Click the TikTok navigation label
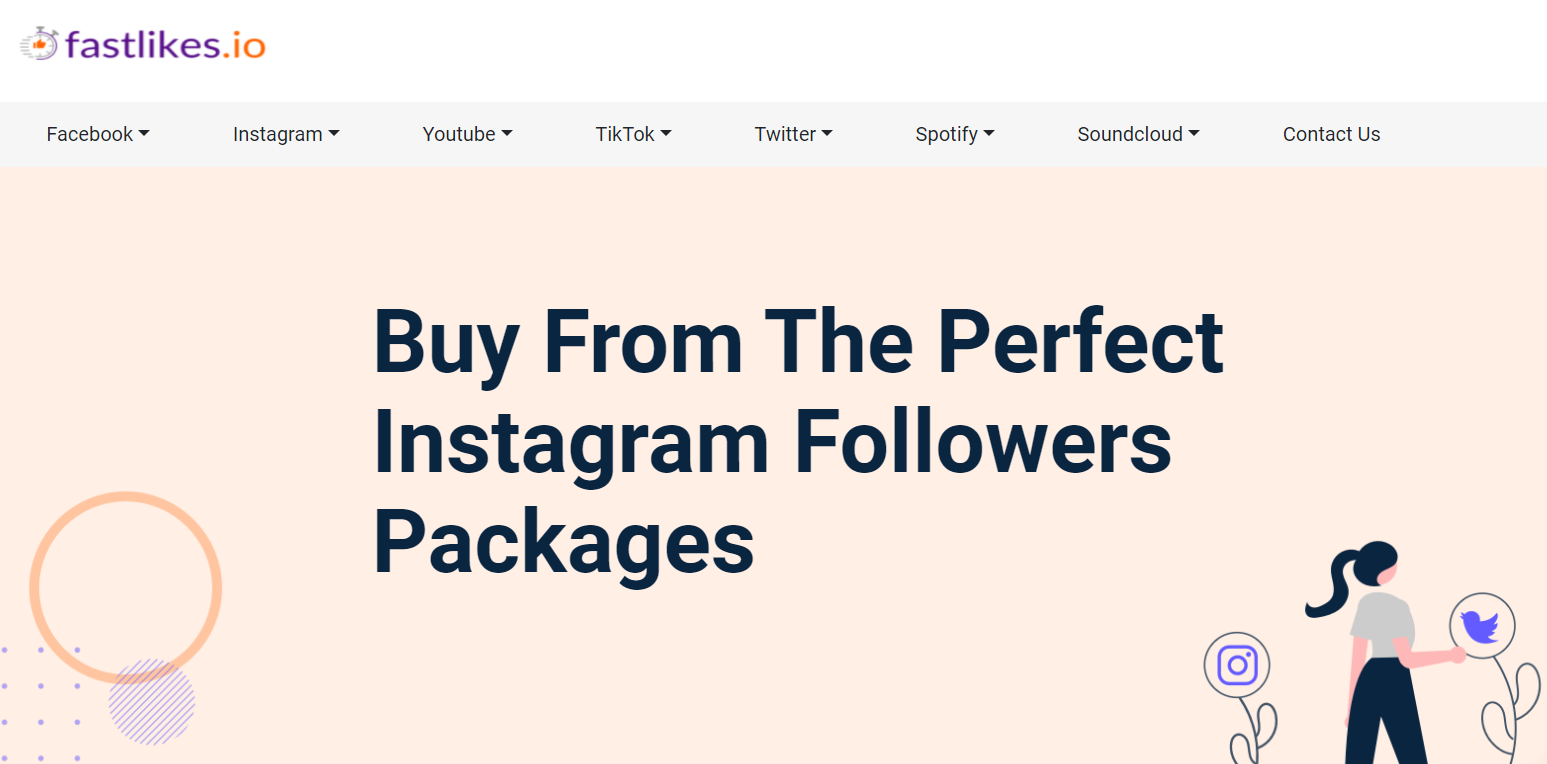The width and height of the screenshot is (1547, 764). [x=625, y=134]
